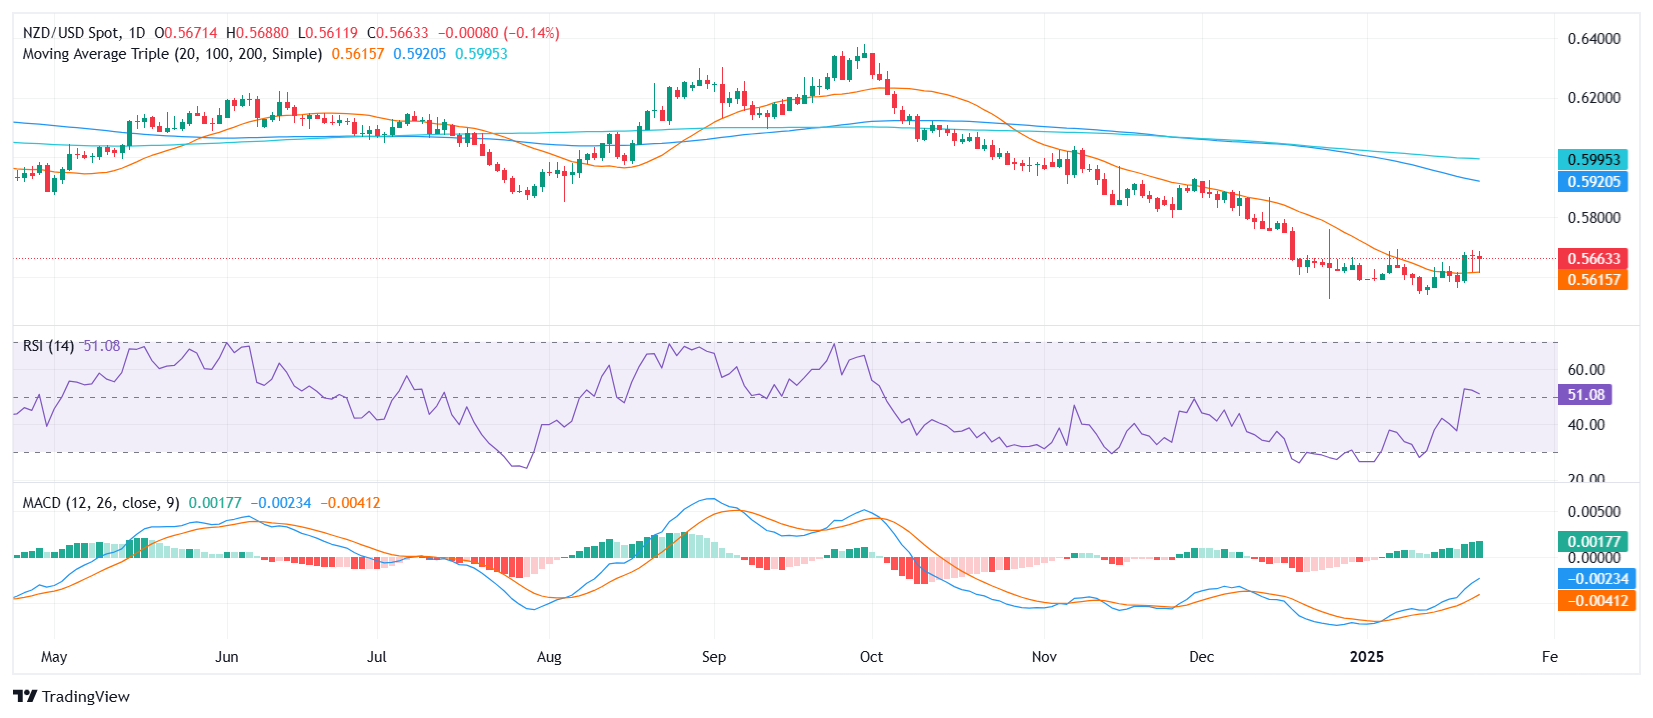This screenshot has width=1653, height=718.
Task: Click the orange -0.00412 signal line tag
Action: (1595, 601)
